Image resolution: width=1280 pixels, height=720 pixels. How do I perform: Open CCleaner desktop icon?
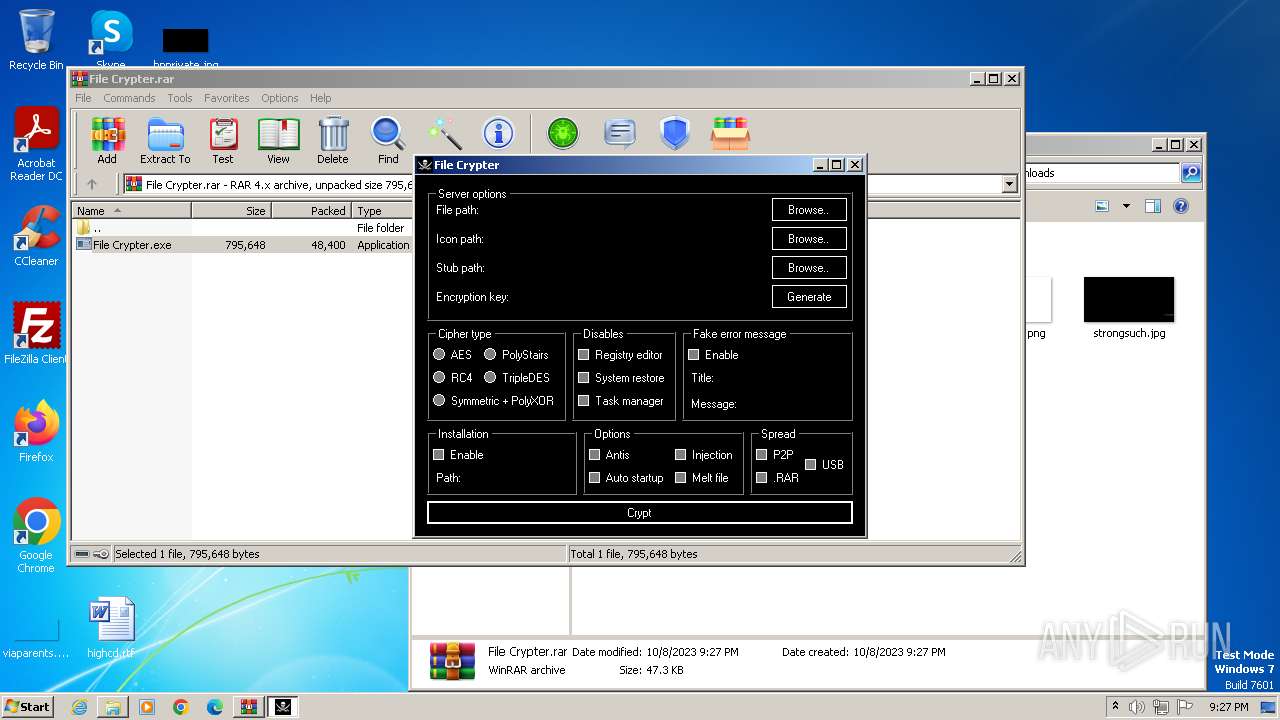[36, 236]
